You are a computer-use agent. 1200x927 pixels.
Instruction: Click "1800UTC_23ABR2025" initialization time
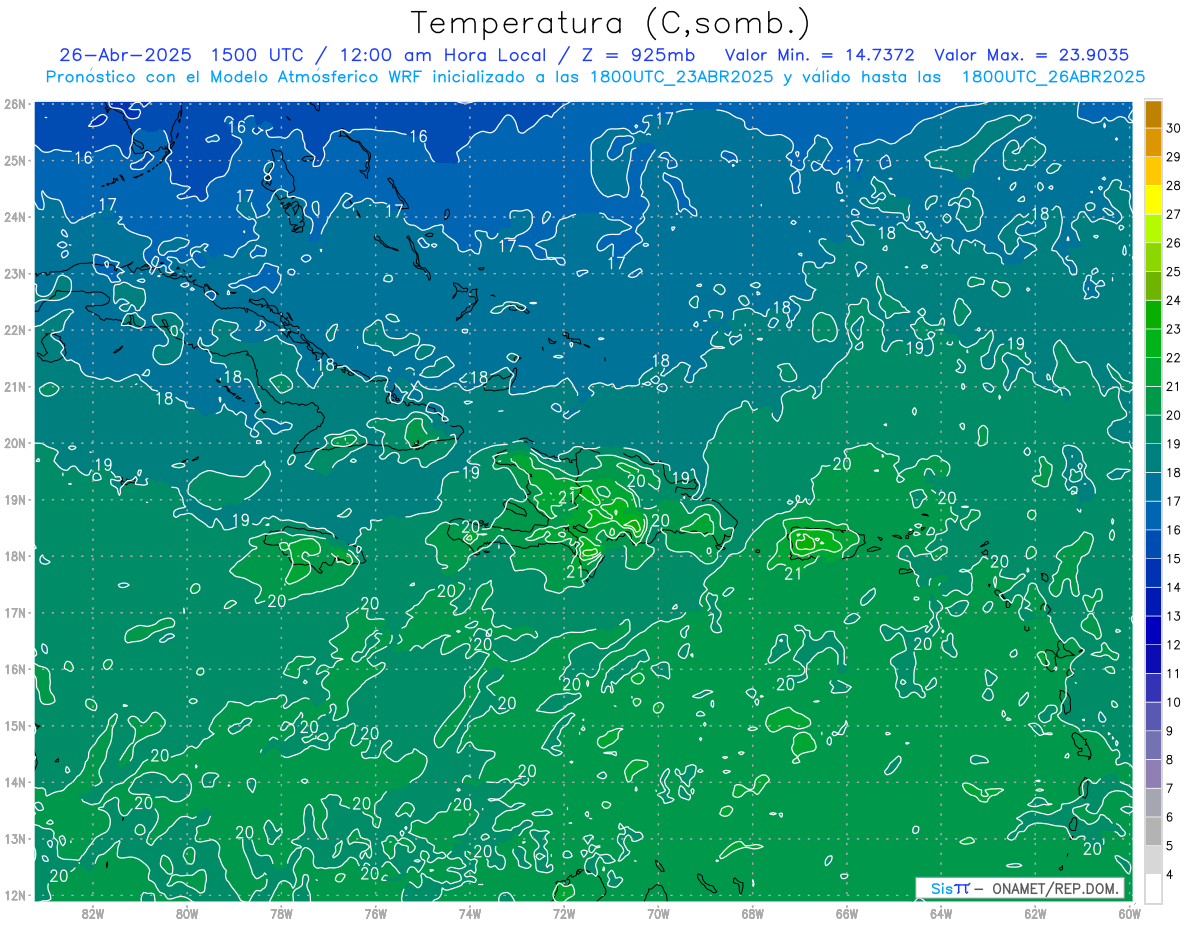679,77
